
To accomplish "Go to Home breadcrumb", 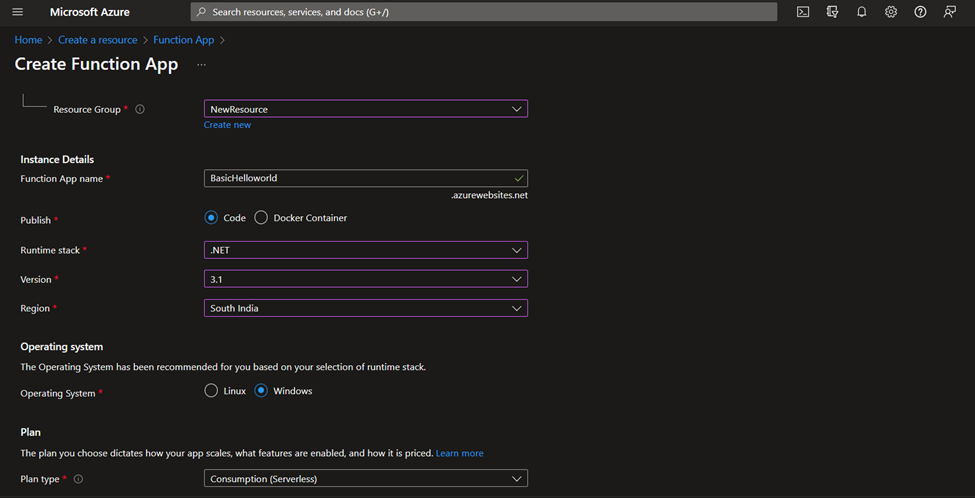I will point(29,40).
